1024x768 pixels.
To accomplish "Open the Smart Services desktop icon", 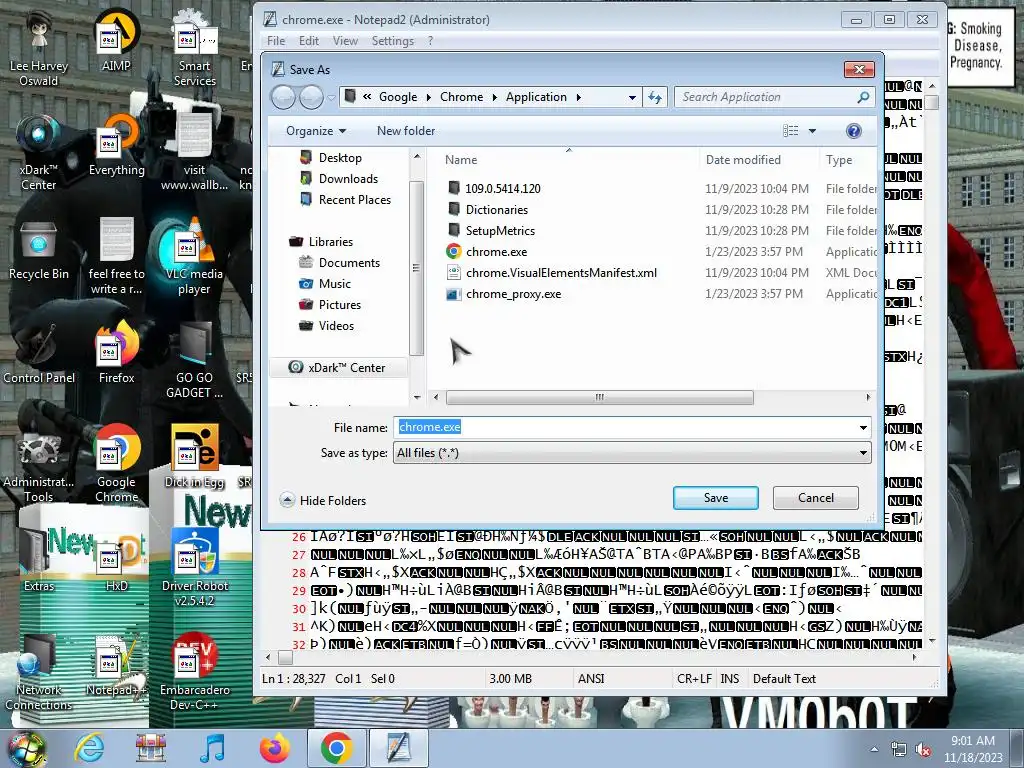I will [194, 49].
